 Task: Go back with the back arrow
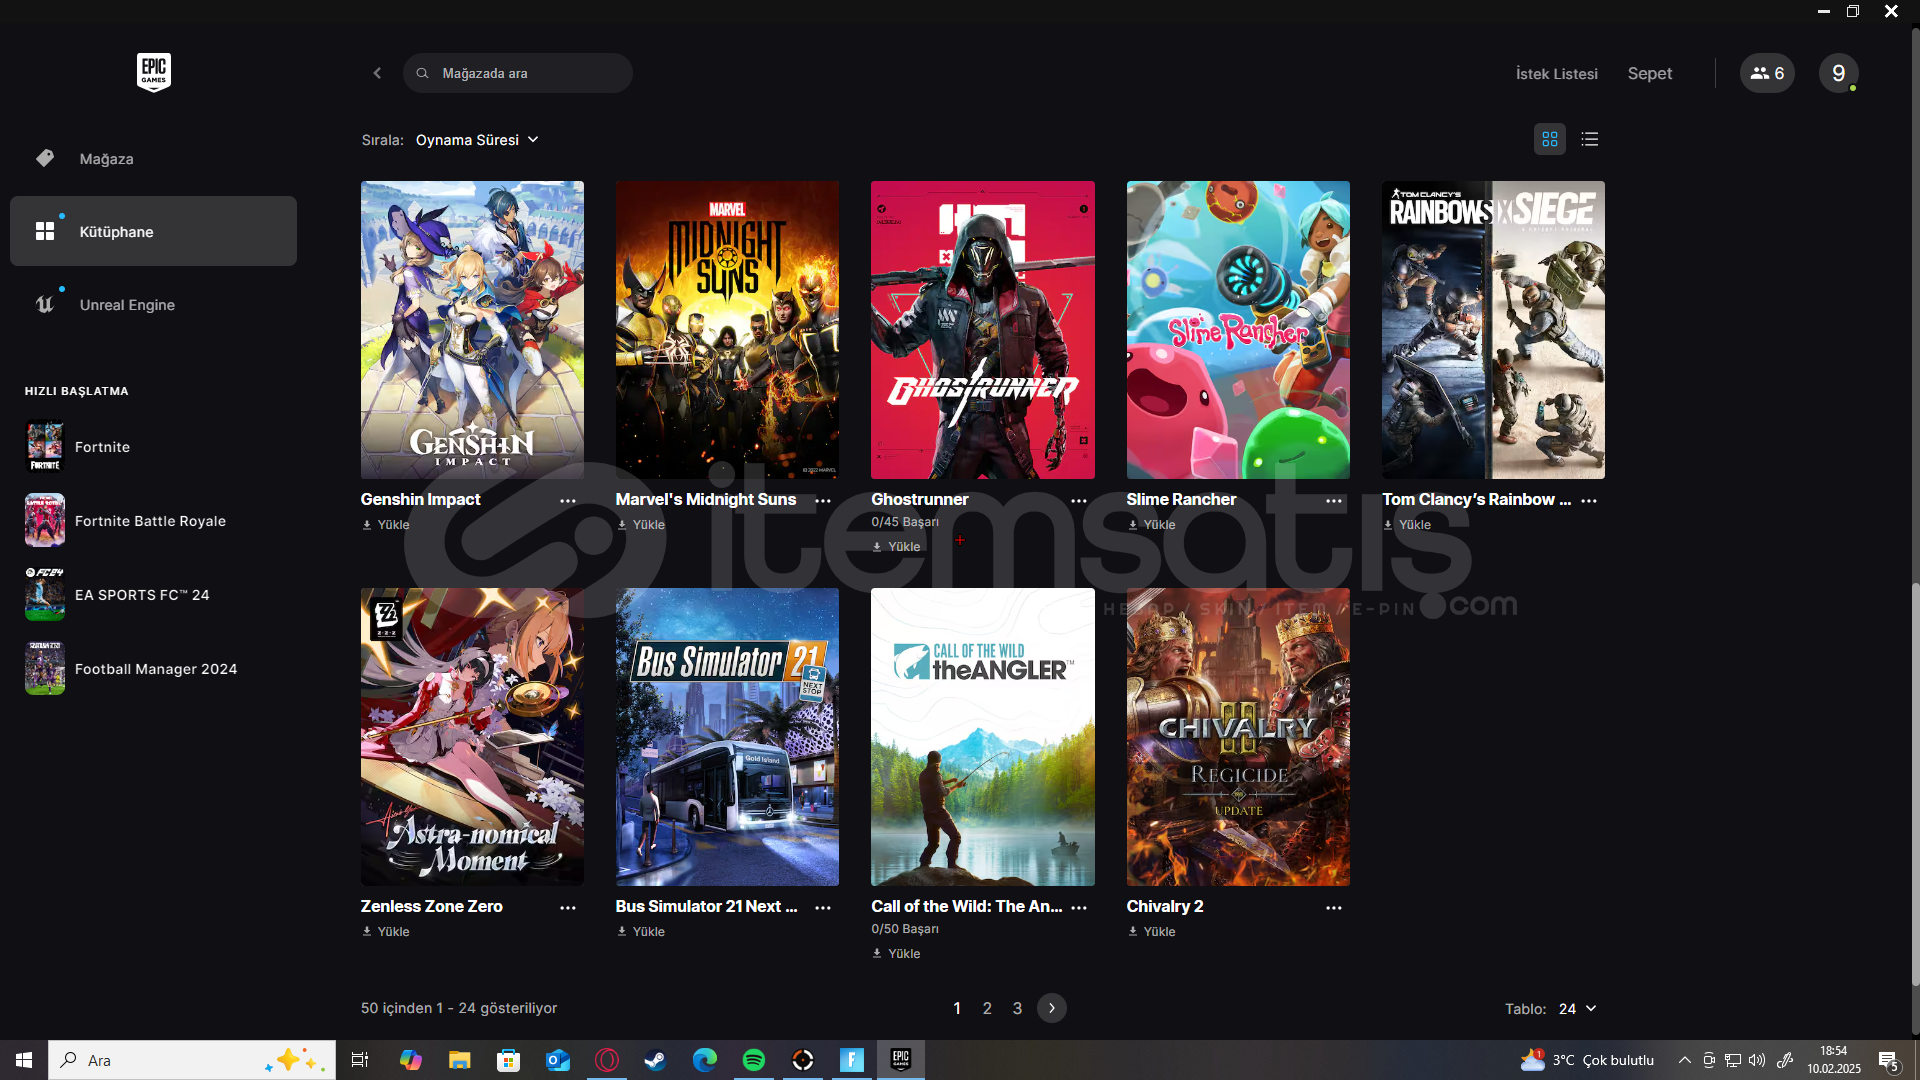[x=377, y=73]
